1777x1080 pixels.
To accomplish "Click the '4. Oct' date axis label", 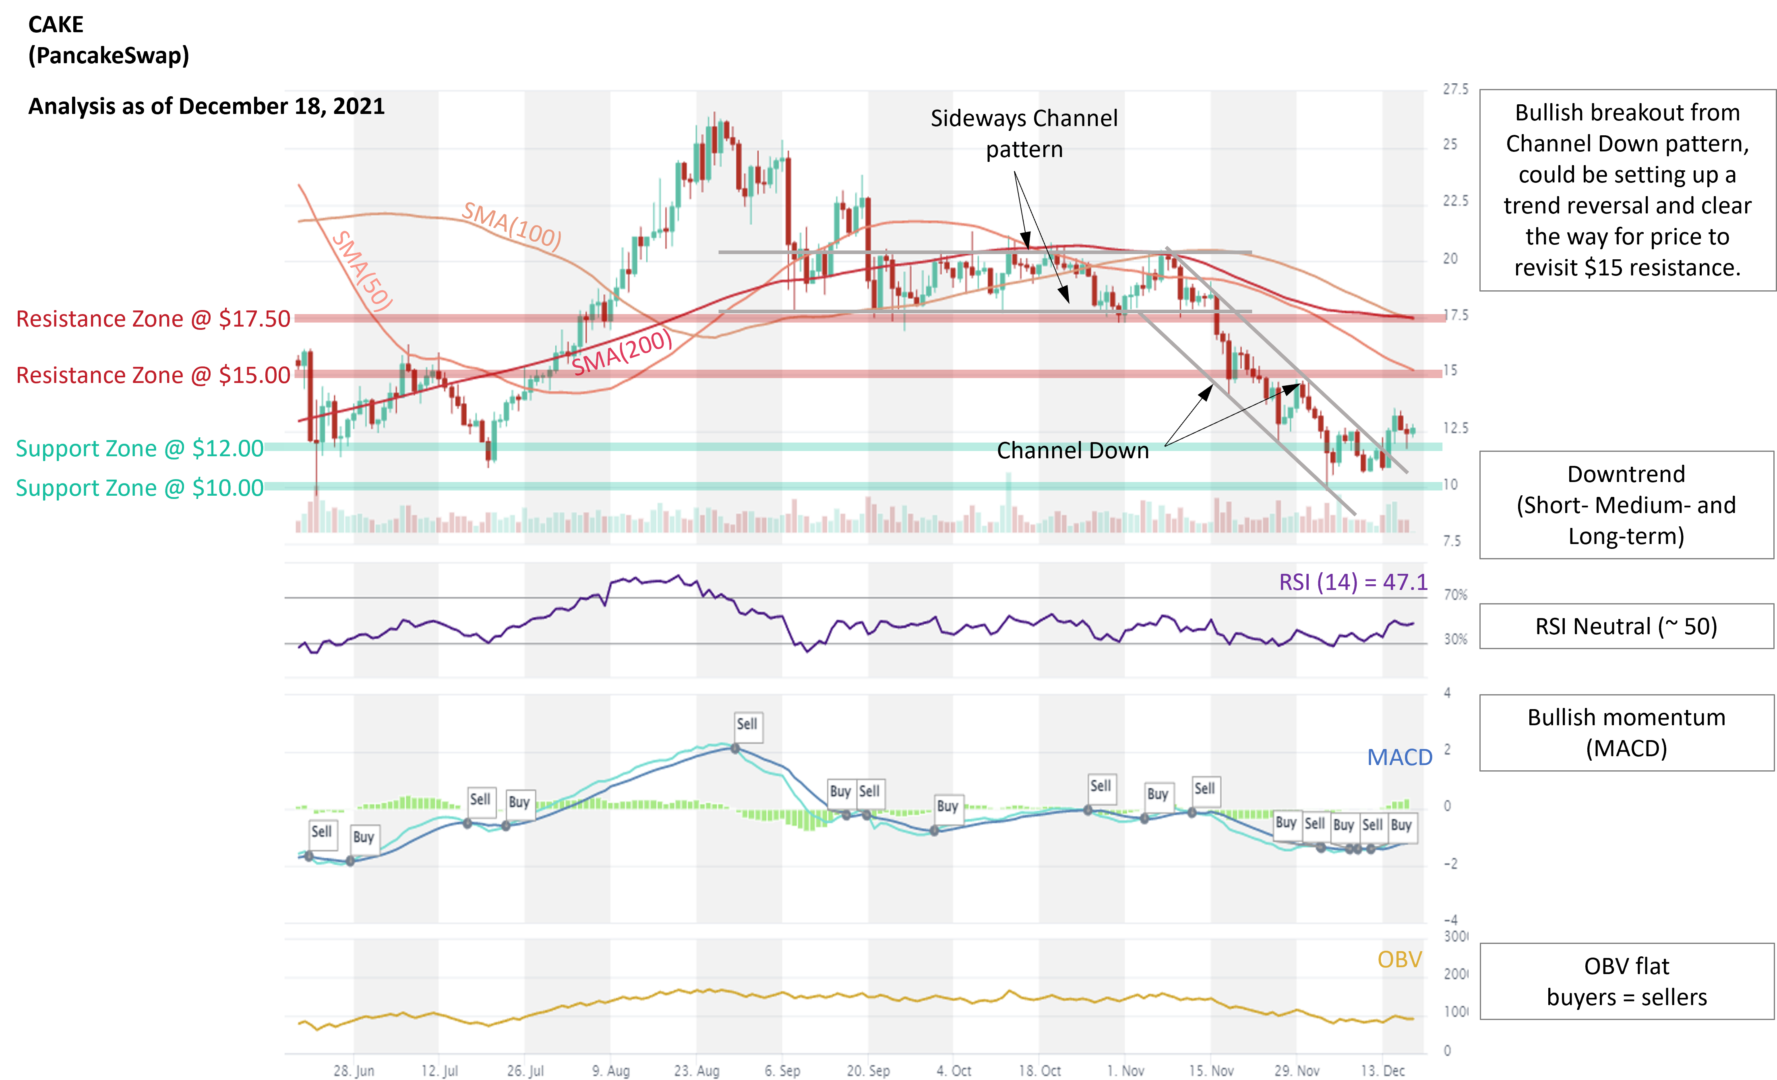I will point(954,1070).
